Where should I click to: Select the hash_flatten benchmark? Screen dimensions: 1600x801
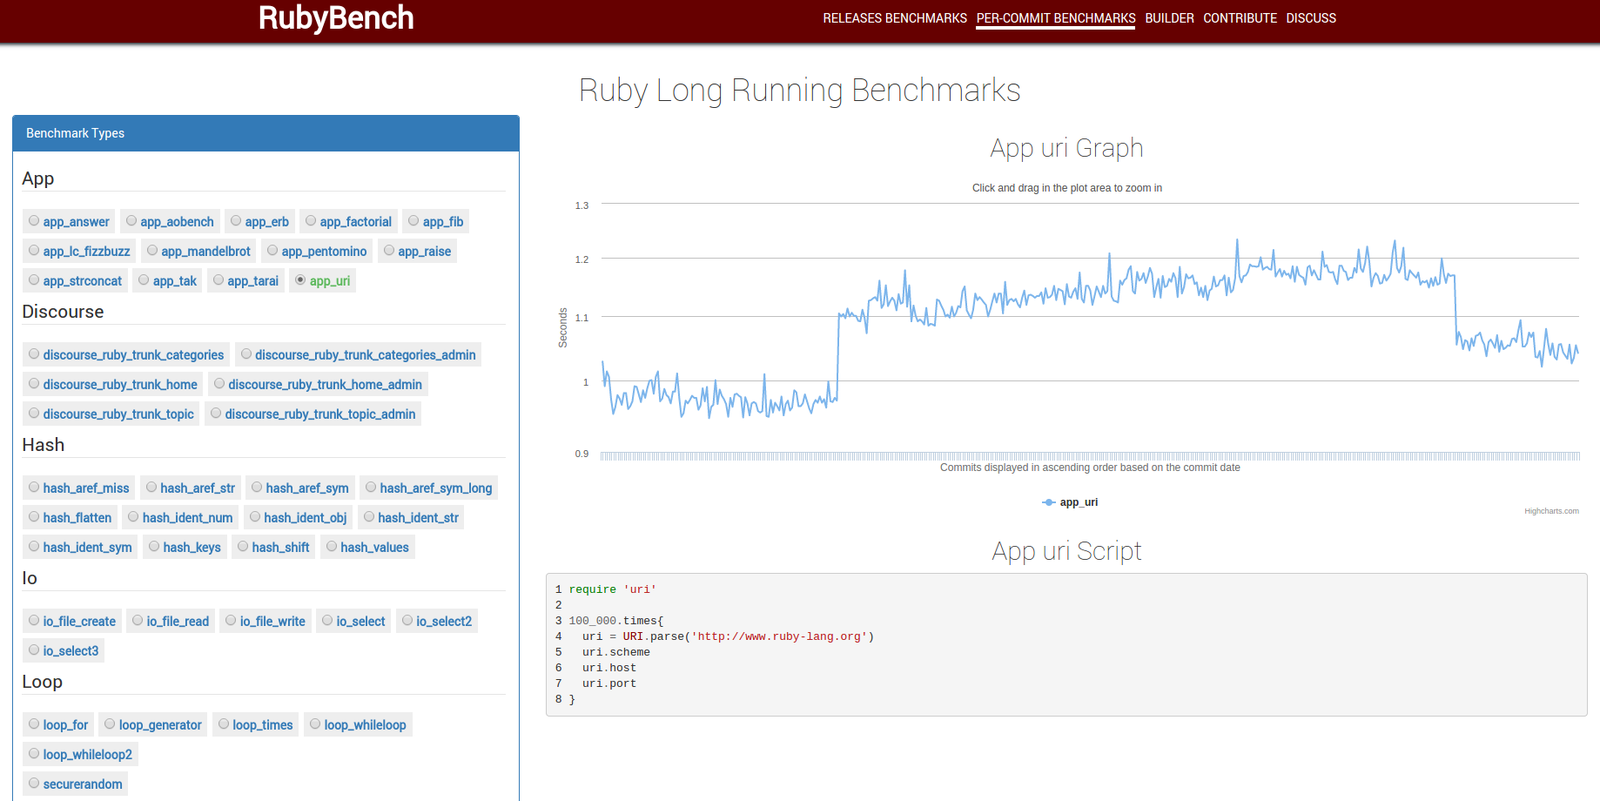pyautogui.click(x=70, y=518)
